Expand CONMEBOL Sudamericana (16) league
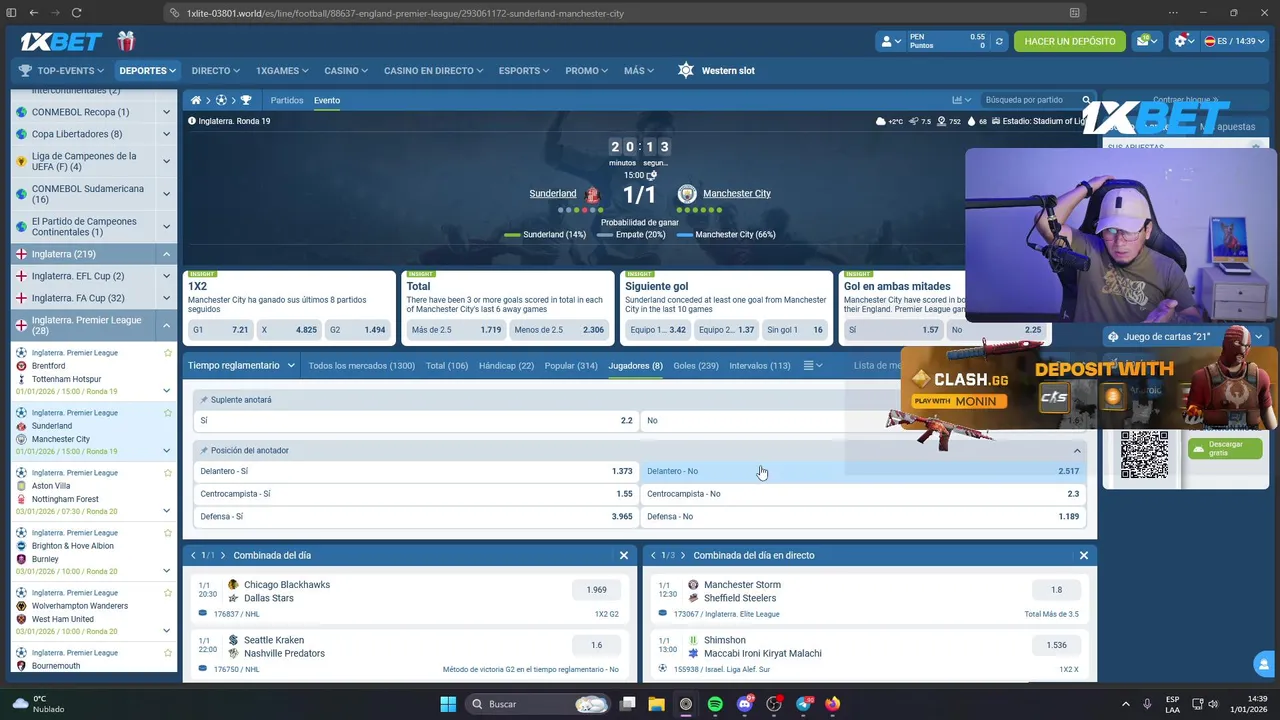 click(166, 194)
